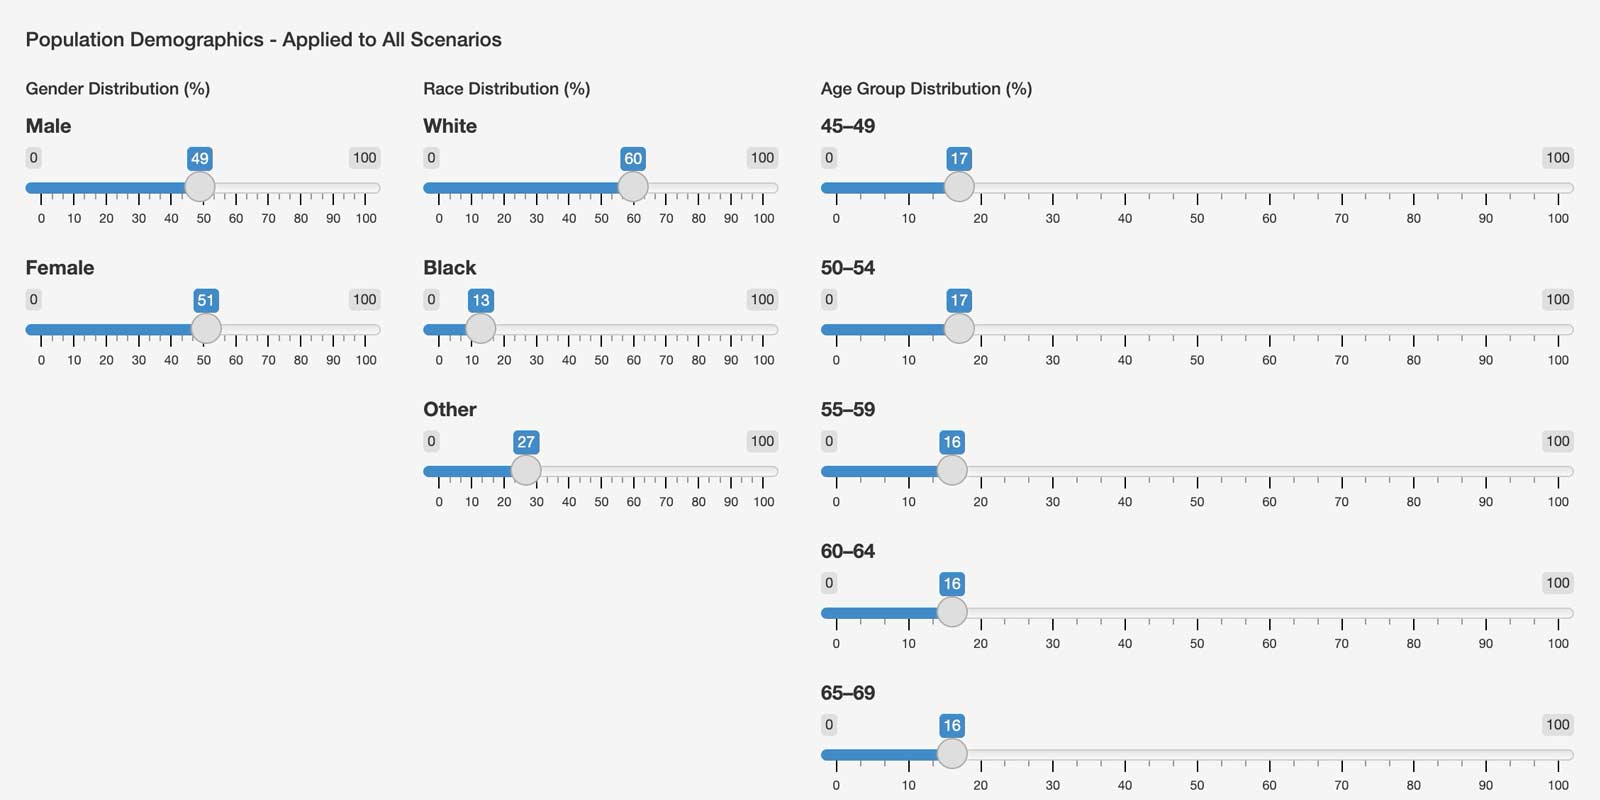
Task: Click the 27 value bubble on Other slider
Action: (526, 442)
